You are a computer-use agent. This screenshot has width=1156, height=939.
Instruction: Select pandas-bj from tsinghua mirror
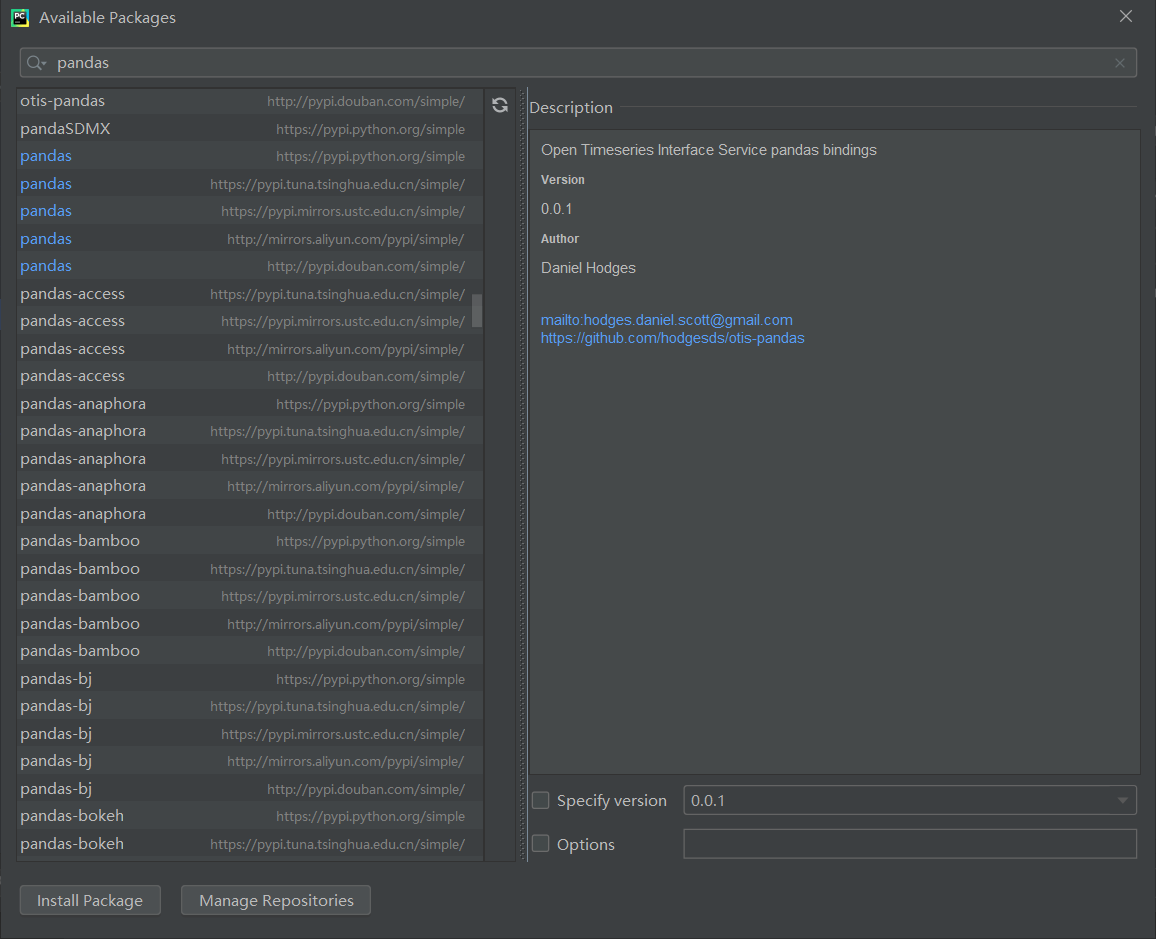pyautogui.click(x=251, y=706)
